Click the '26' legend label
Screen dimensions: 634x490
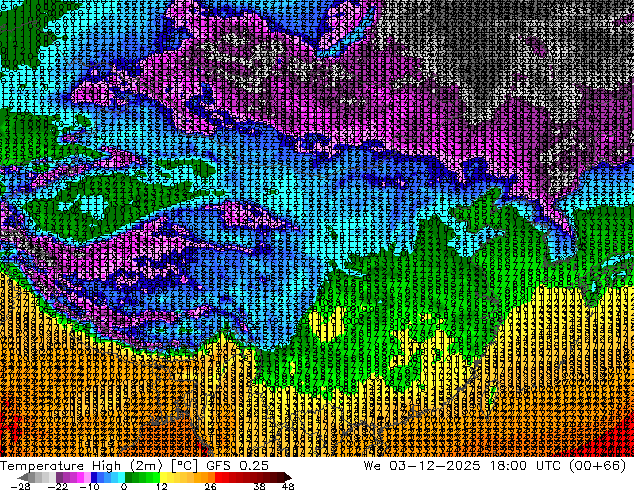pos(210,486)
